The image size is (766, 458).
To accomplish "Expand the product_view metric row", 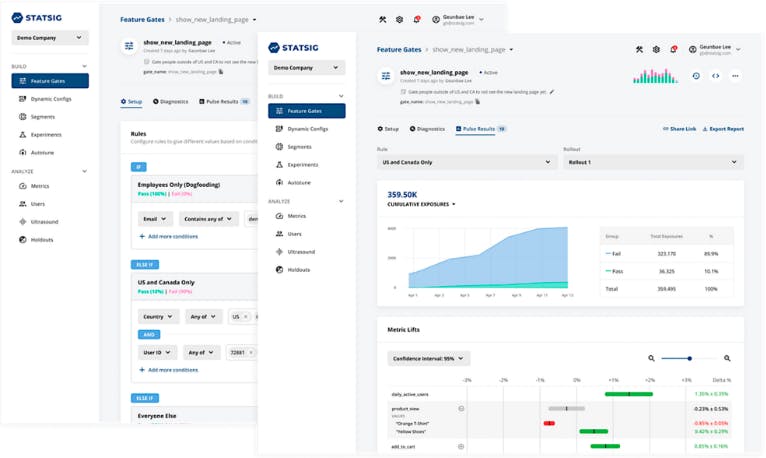I will point(461,408).
